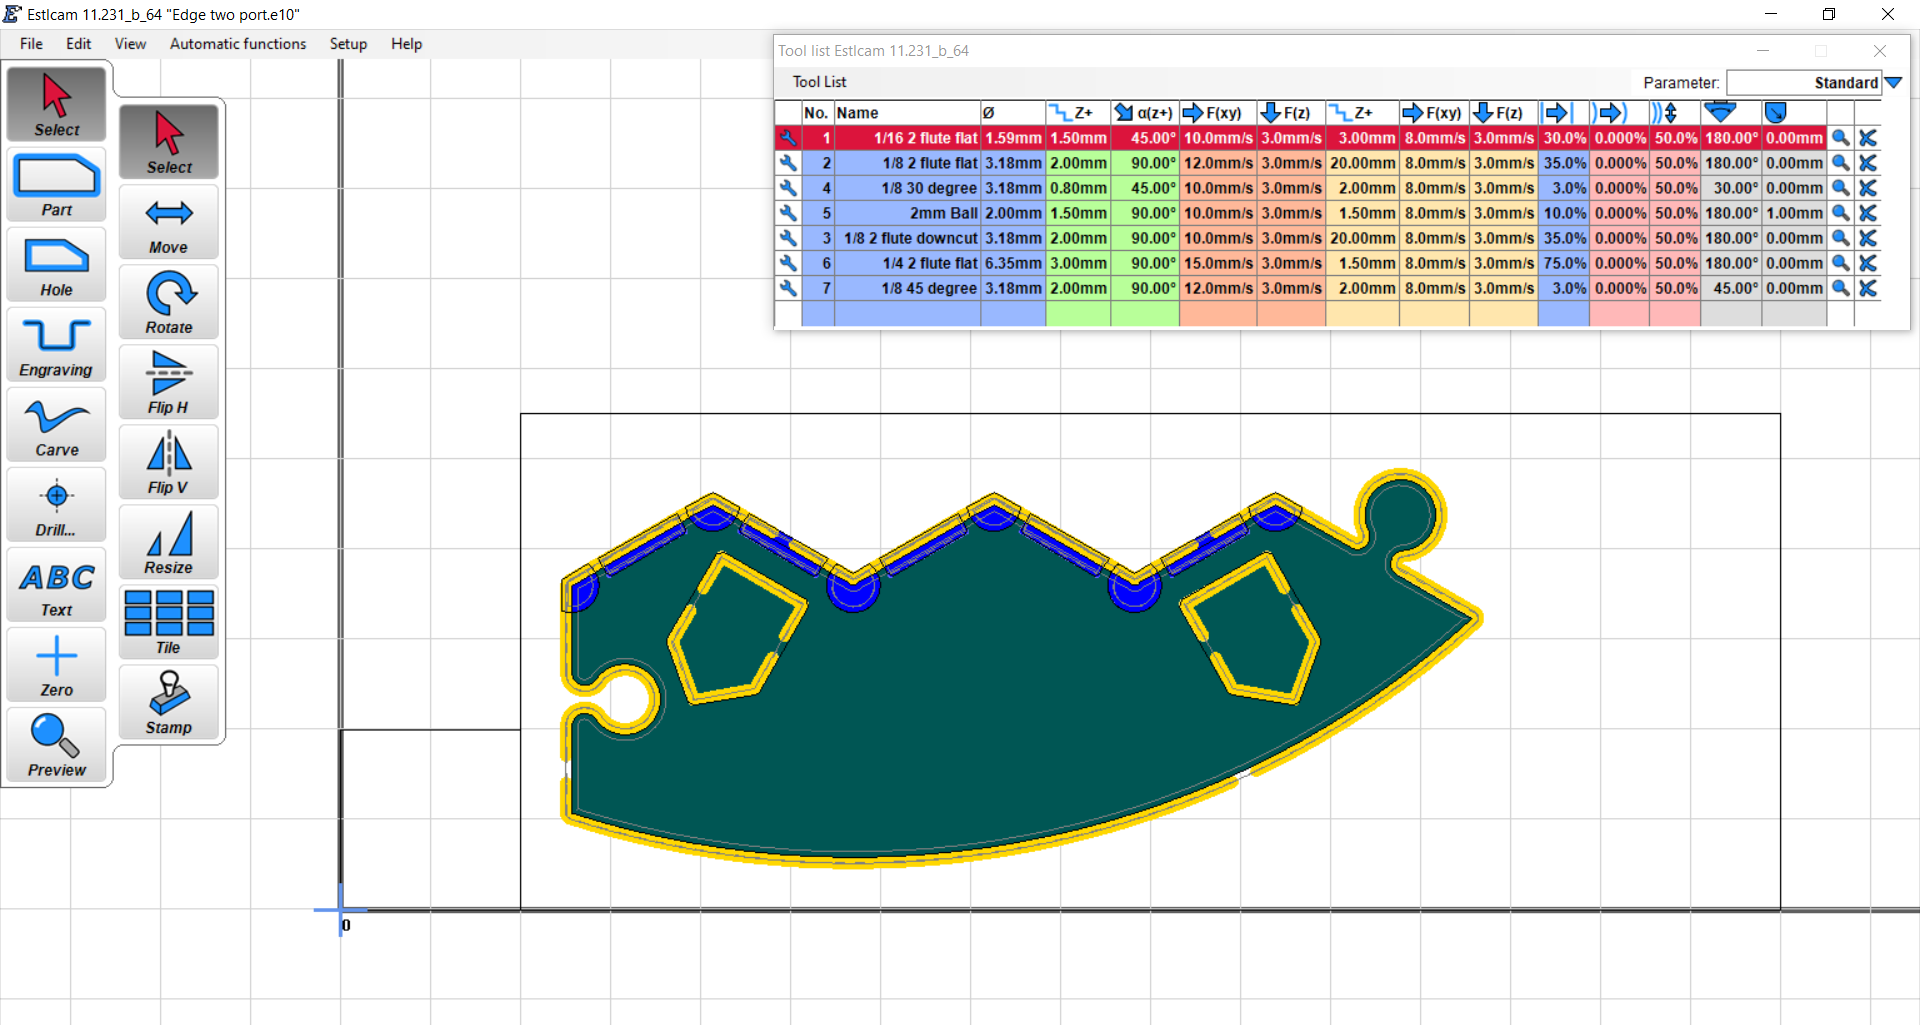Activate the Move tool
Screen dimensions: 1920x1025
point(169,222)
